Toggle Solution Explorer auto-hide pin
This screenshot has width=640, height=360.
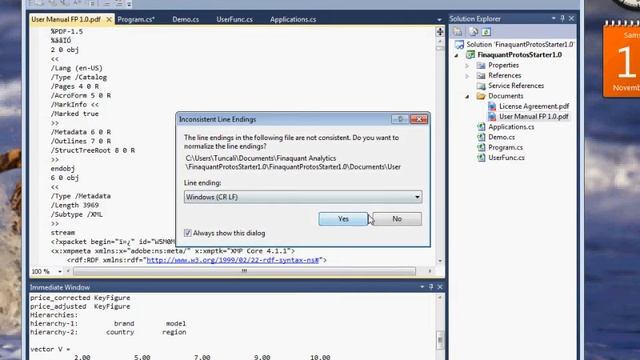pos(562,18)
